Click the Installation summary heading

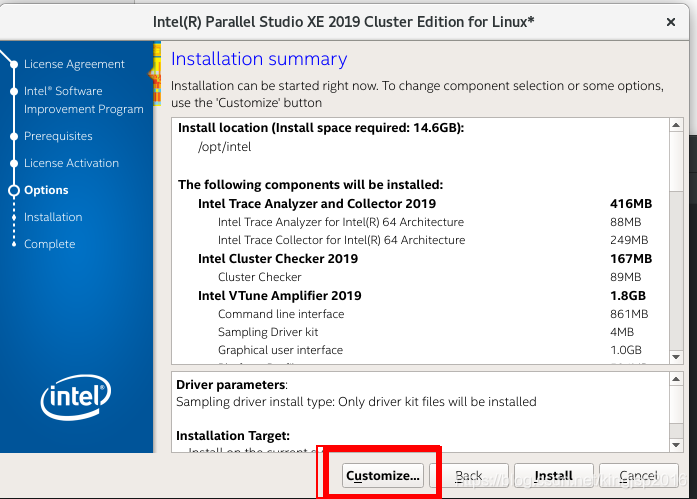click(259, 59)
